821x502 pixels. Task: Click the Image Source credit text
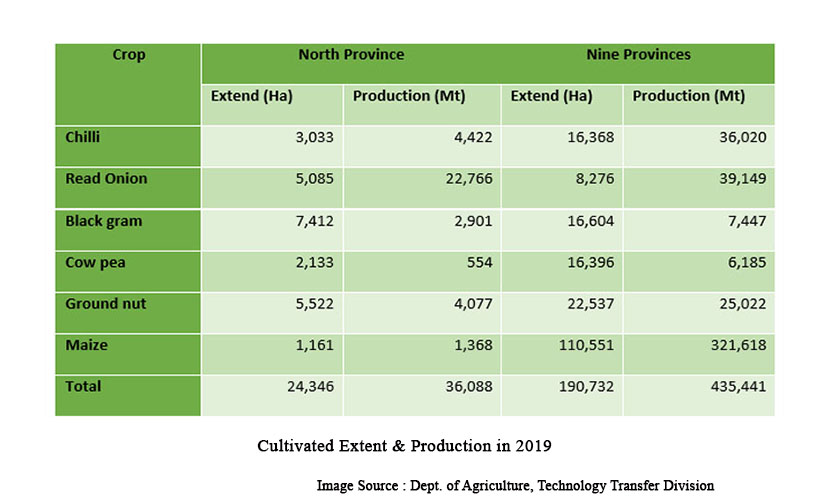pos(515,486)
